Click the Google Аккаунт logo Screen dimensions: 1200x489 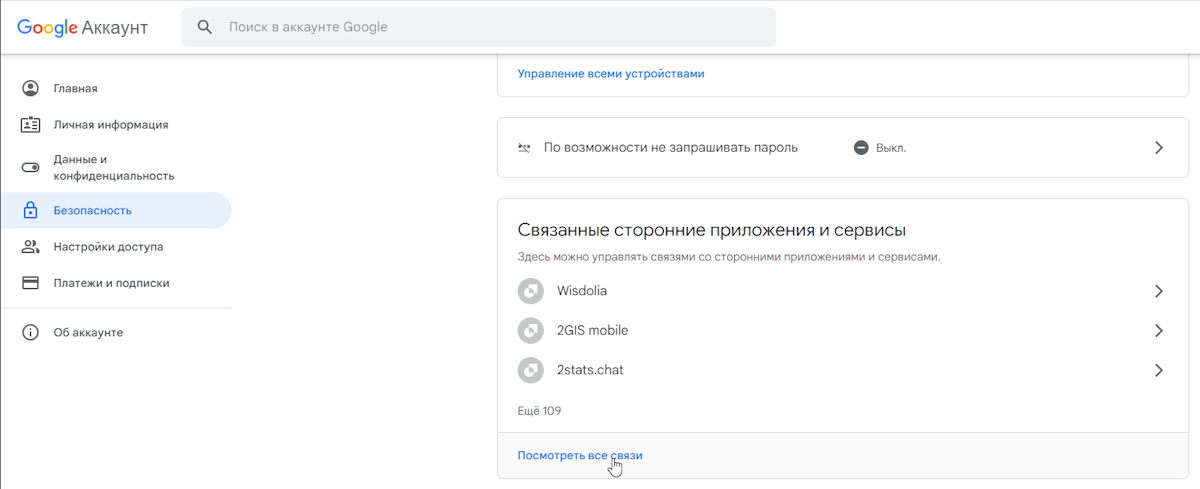[x=82, y=27]
